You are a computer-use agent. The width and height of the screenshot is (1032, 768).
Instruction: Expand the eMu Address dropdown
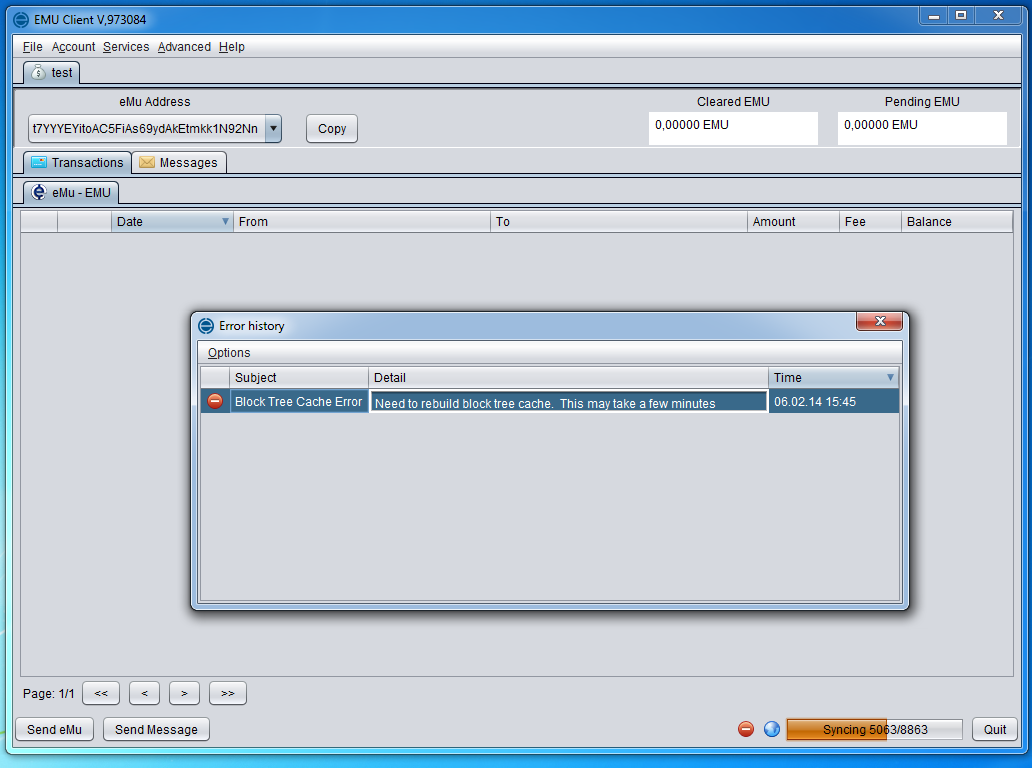[273, 128]
